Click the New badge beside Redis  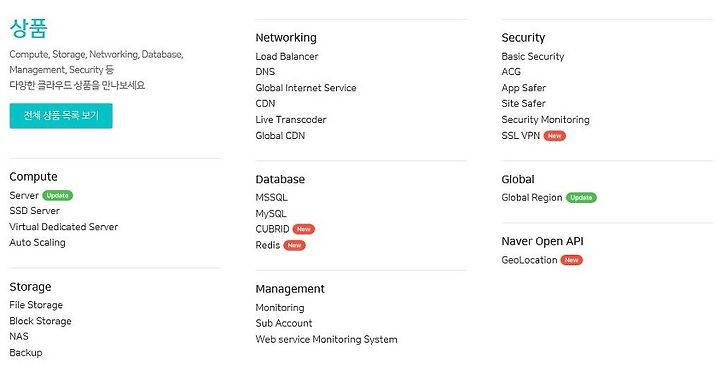click(x=294, y=245)
